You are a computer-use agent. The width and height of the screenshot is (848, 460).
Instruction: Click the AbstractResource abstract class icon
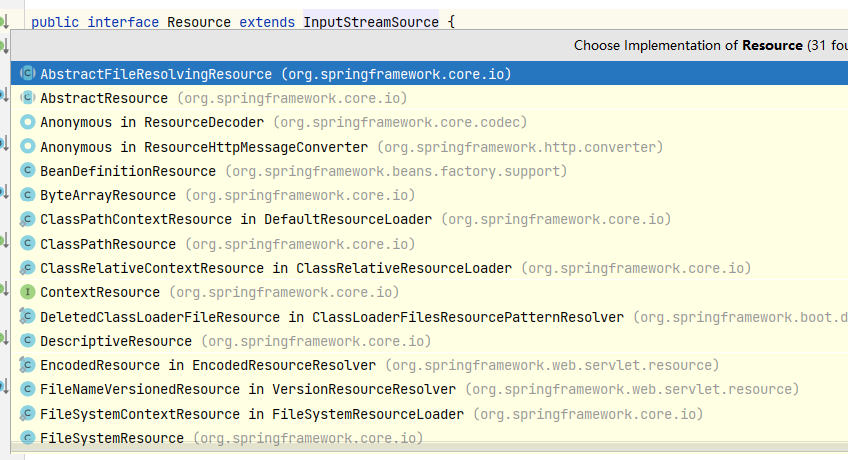pyautogui.click(x=28, y=97)
